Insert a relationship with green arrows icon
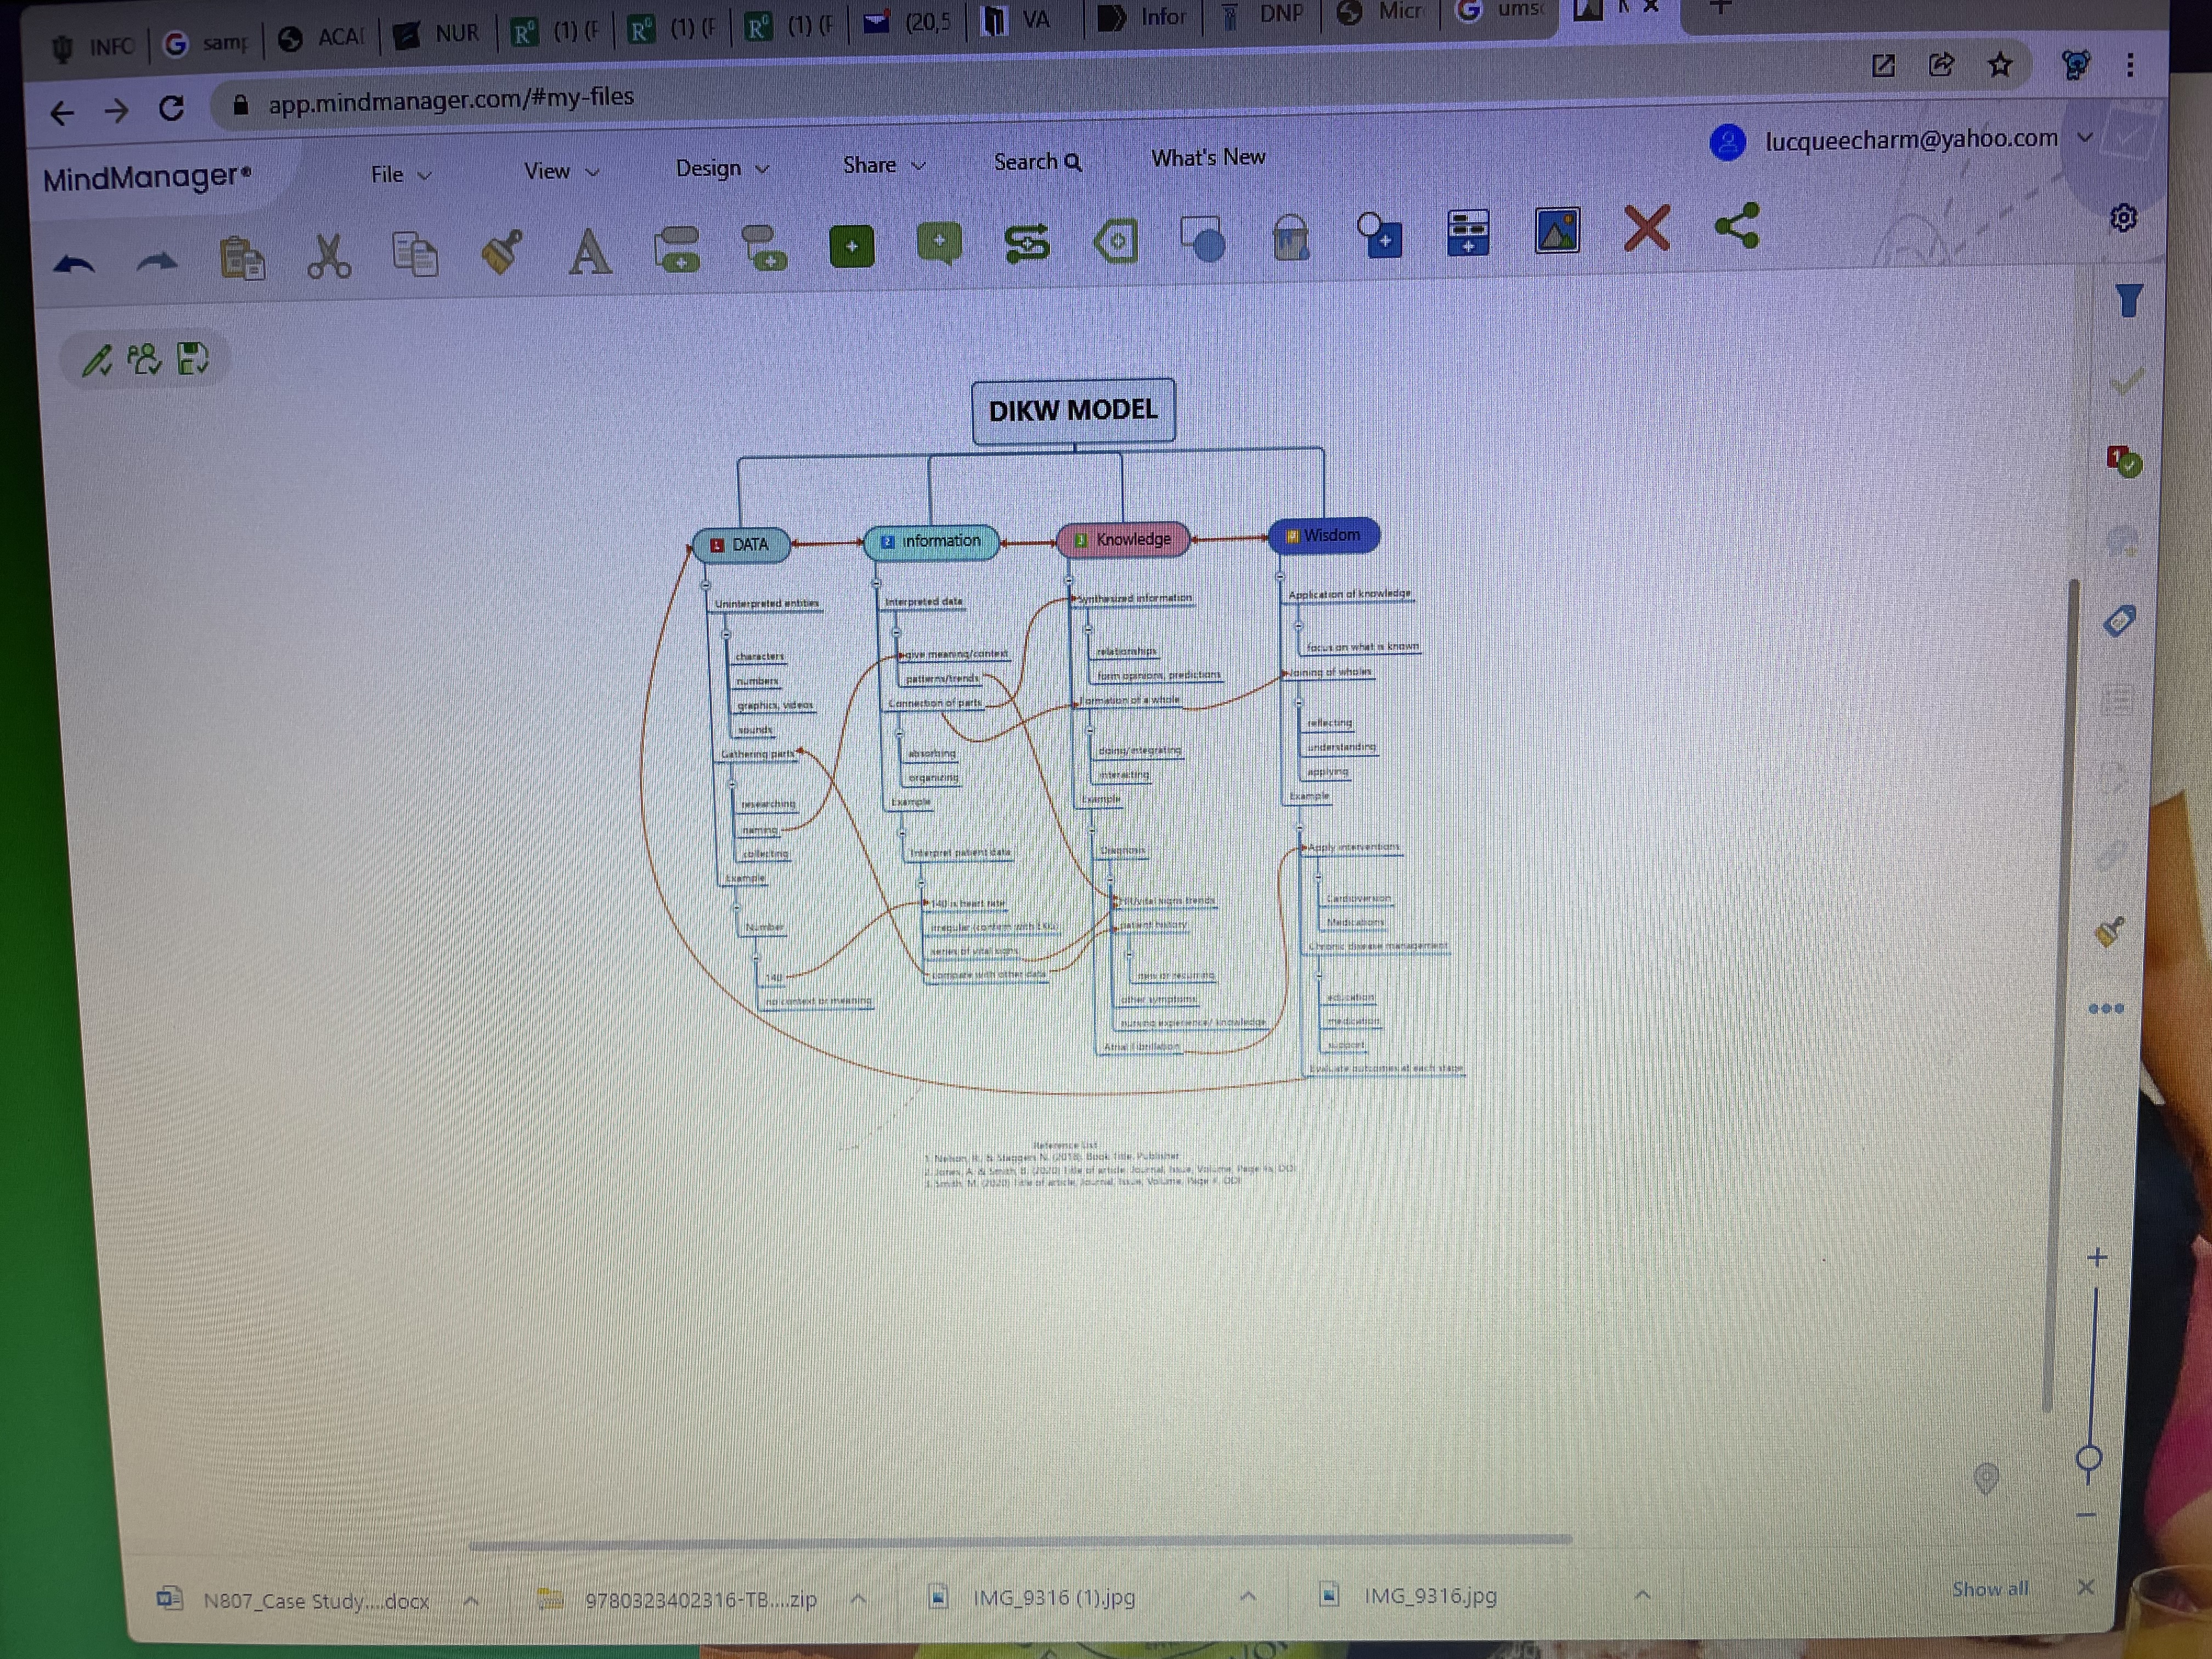 pyautogui.click(x=1026, y=243)
